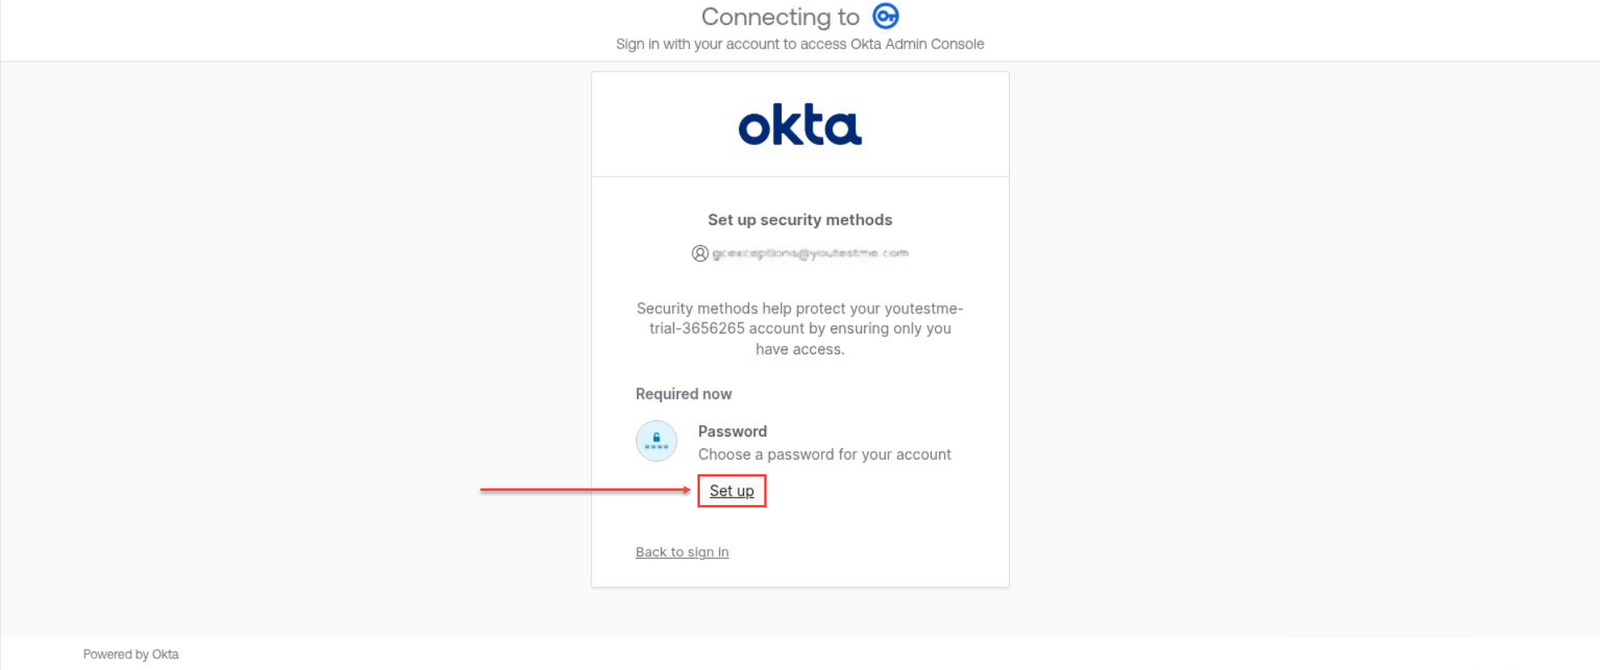
Task: Go back via Back to sign in
Action: [x=682, y=552]
